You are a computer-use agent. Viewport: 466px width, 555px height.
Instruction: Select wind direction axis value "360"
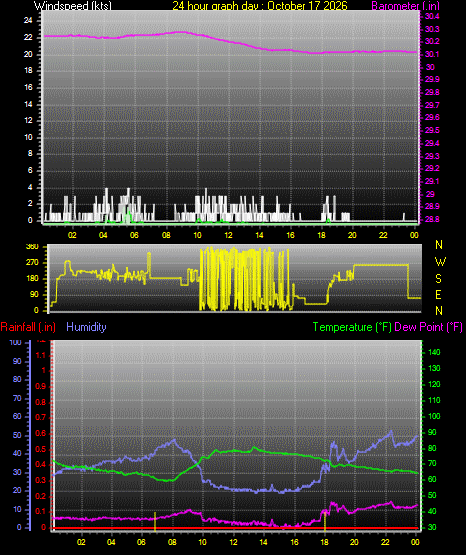pos(32,247)
